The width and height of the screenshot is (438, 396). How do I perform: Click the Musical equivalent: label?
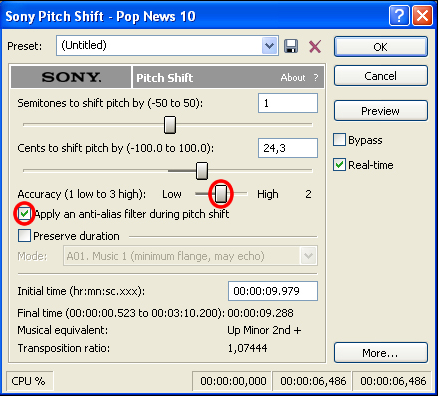tap(63, 330)
